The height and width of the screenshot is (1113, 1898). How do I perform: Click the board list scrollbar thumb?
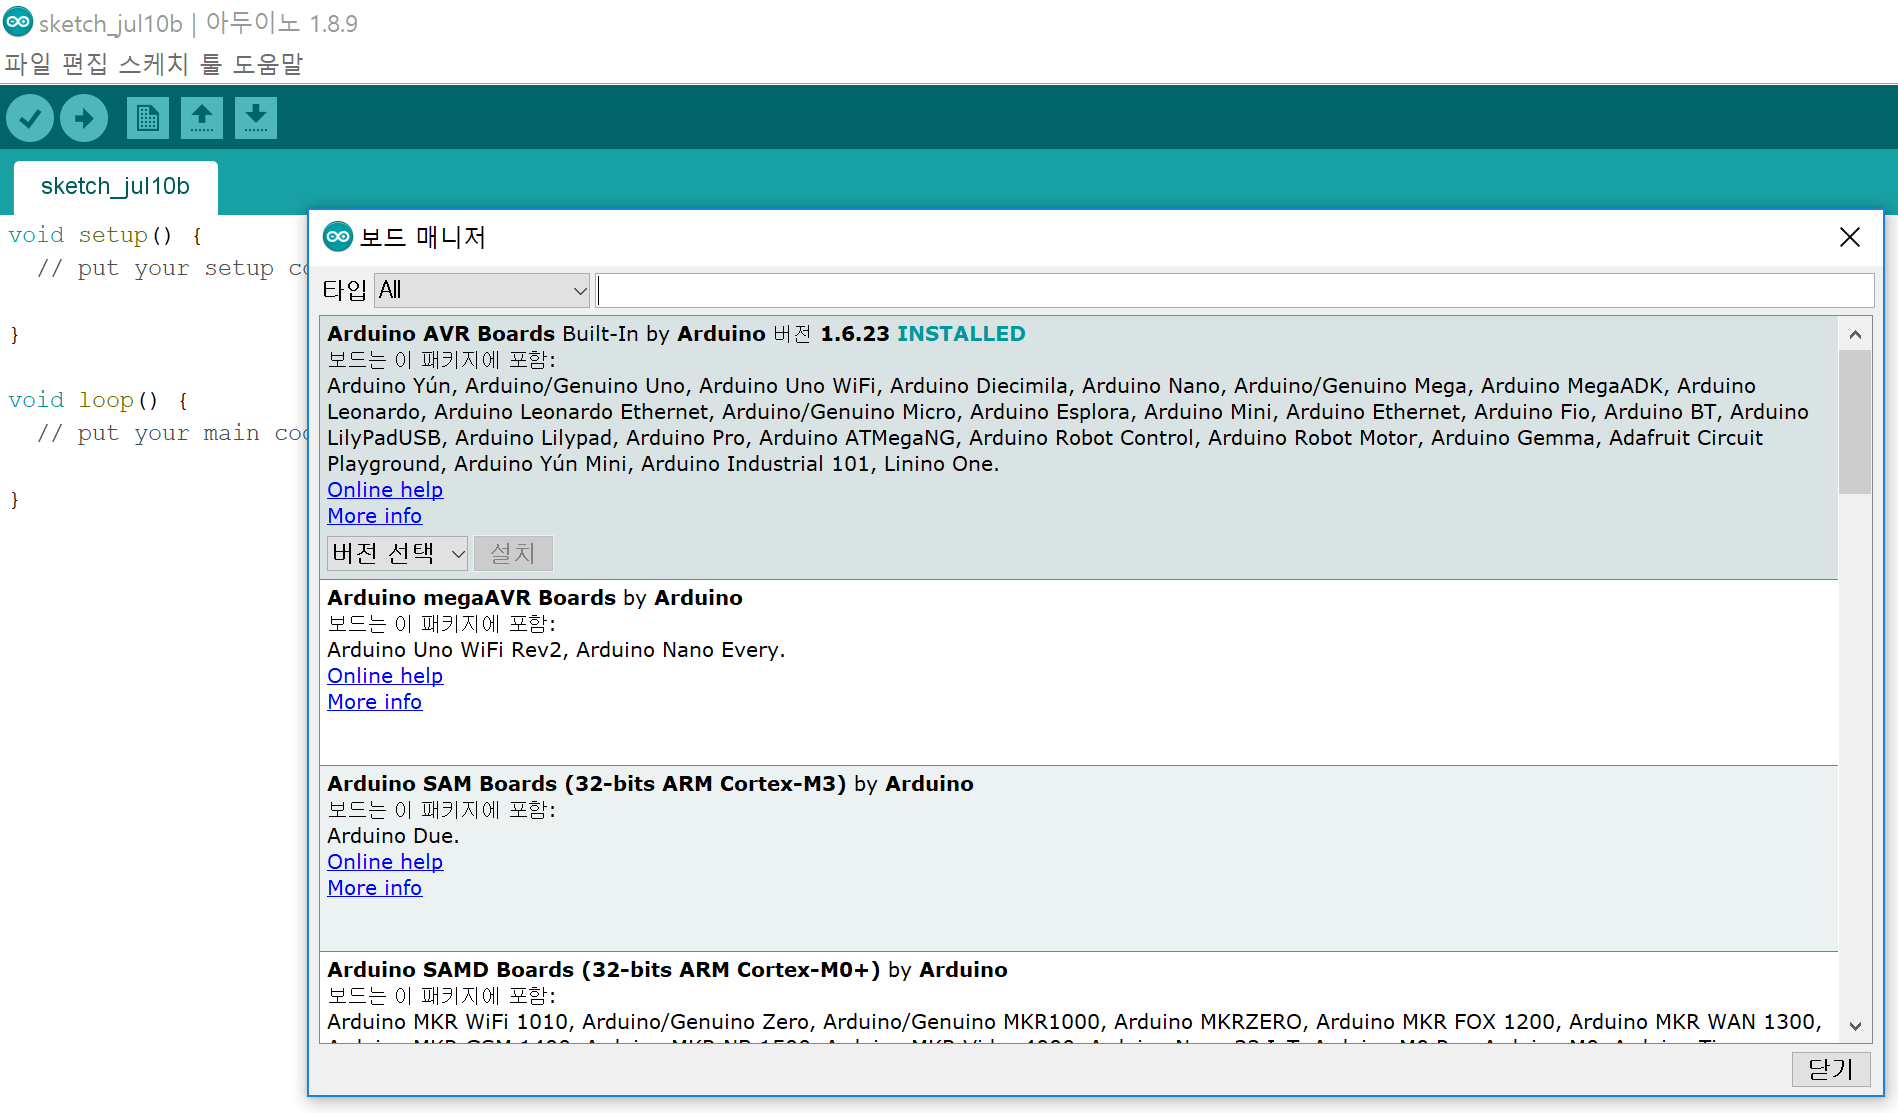point(1855,421)
